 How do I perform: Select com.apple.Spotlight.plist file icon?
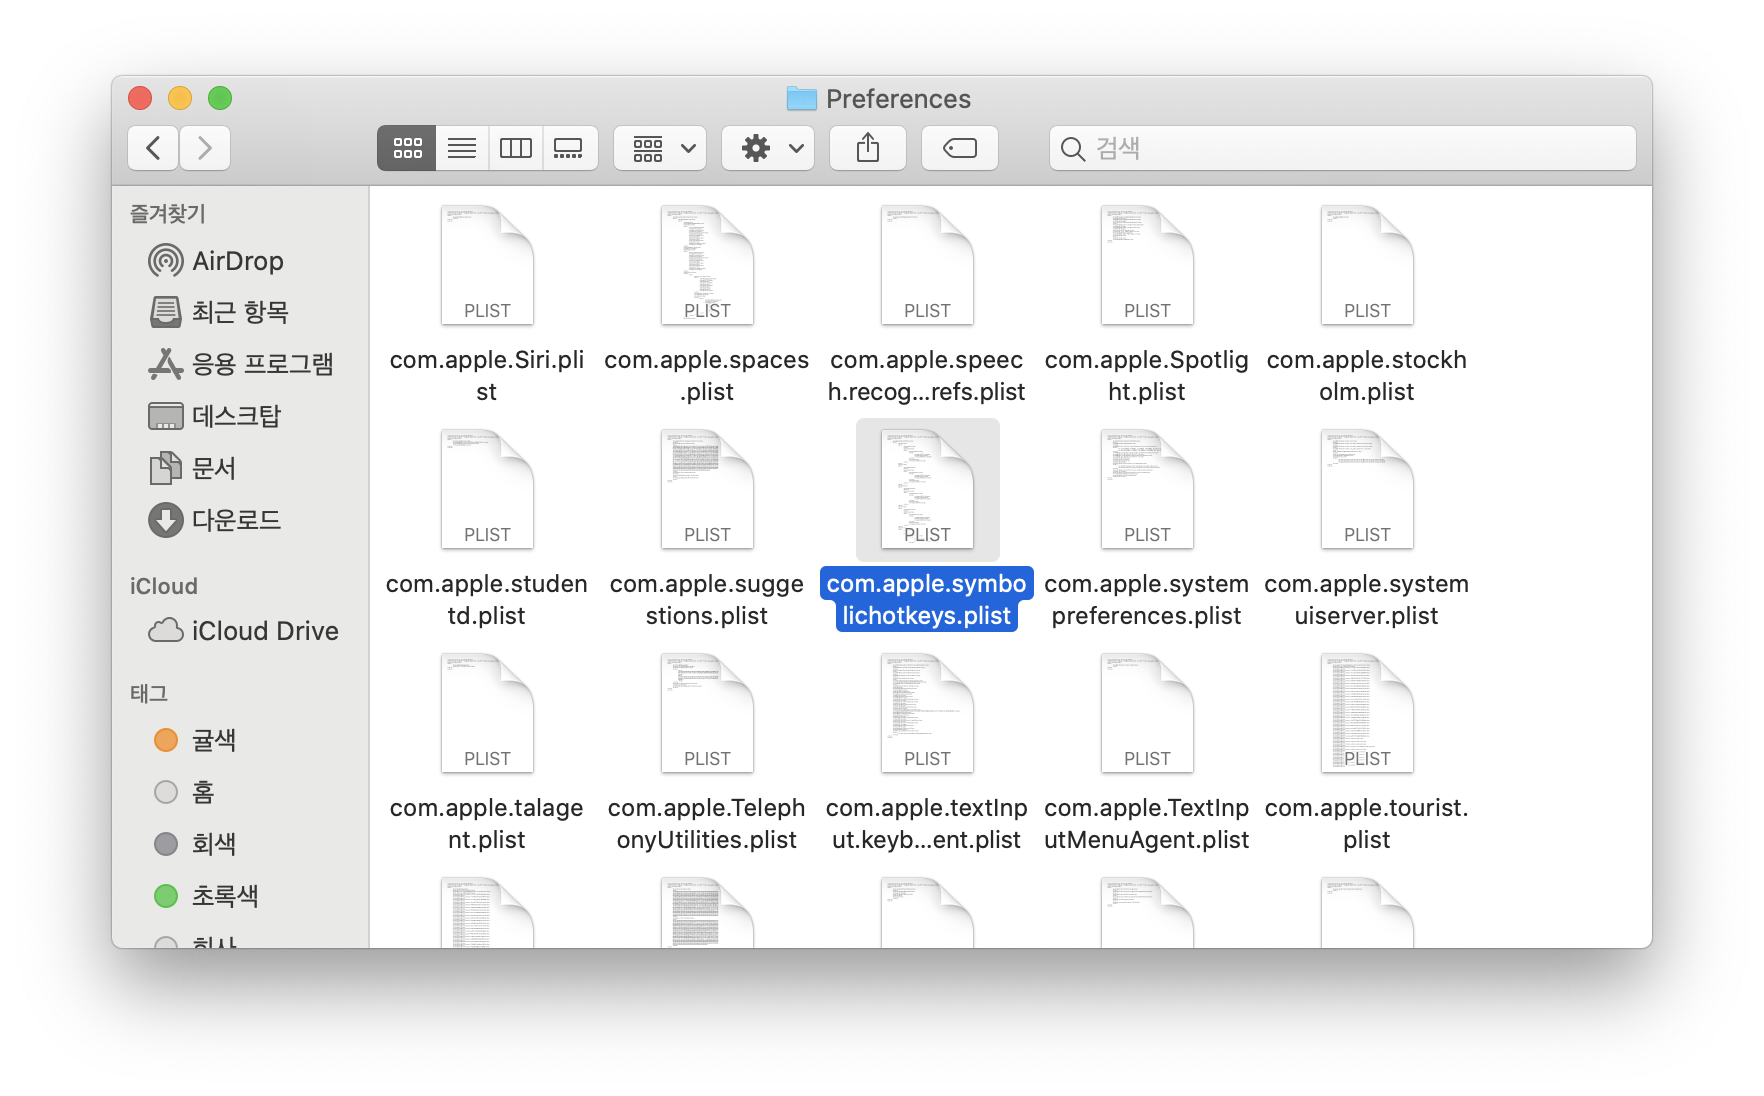(x=1147, y=265)
